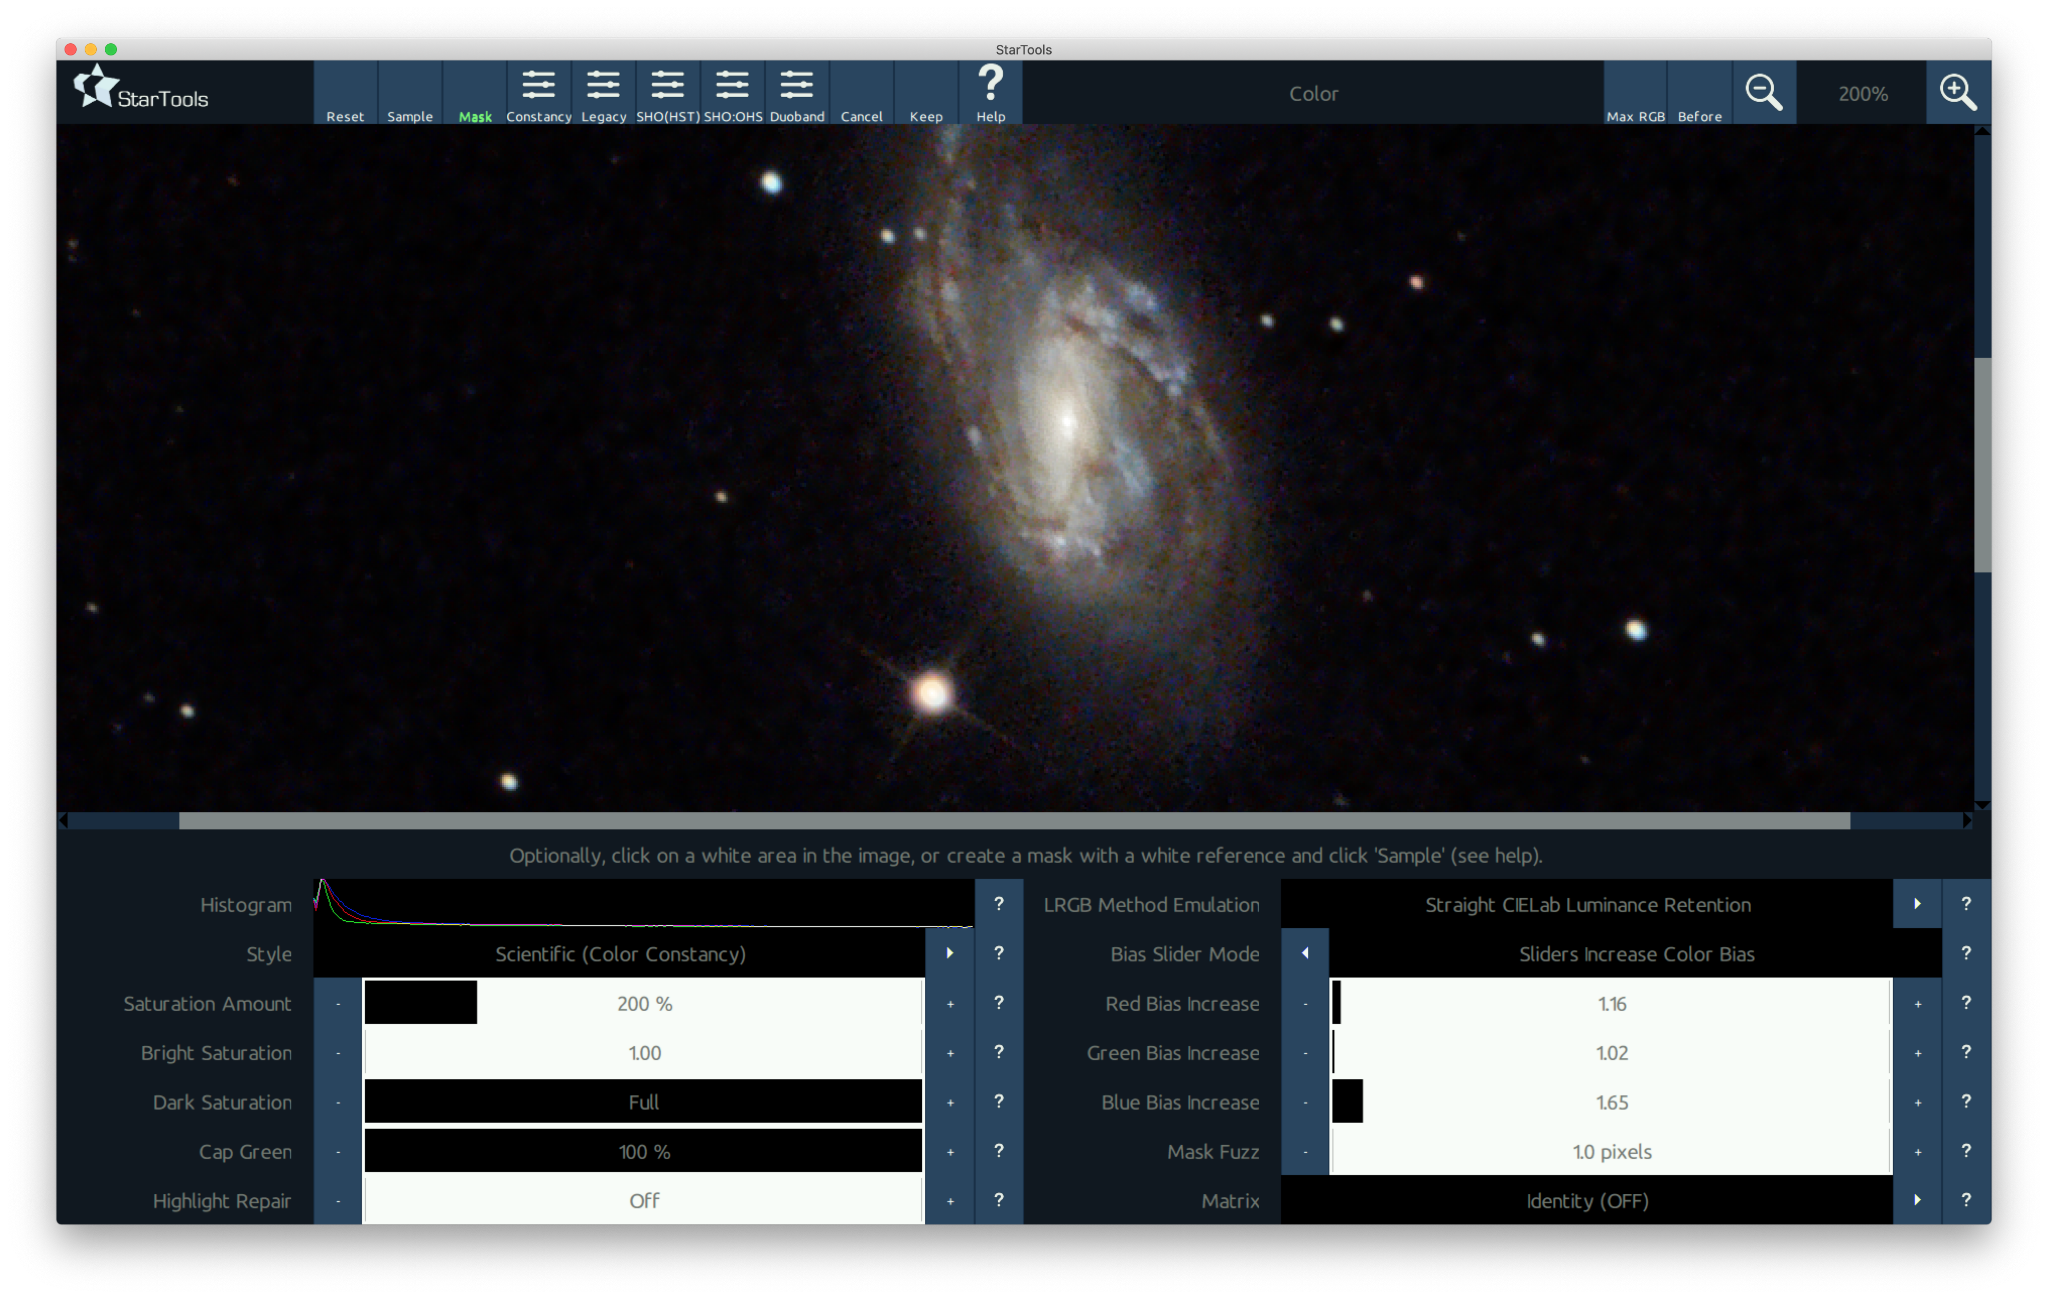2048x1299 pixels.
Task: Choose the SHO(HST) preset
Action: point(668,92)
